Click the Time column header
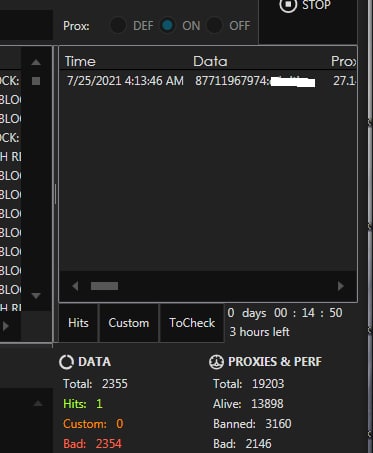373x453 pixels. (x=80, y=61)
